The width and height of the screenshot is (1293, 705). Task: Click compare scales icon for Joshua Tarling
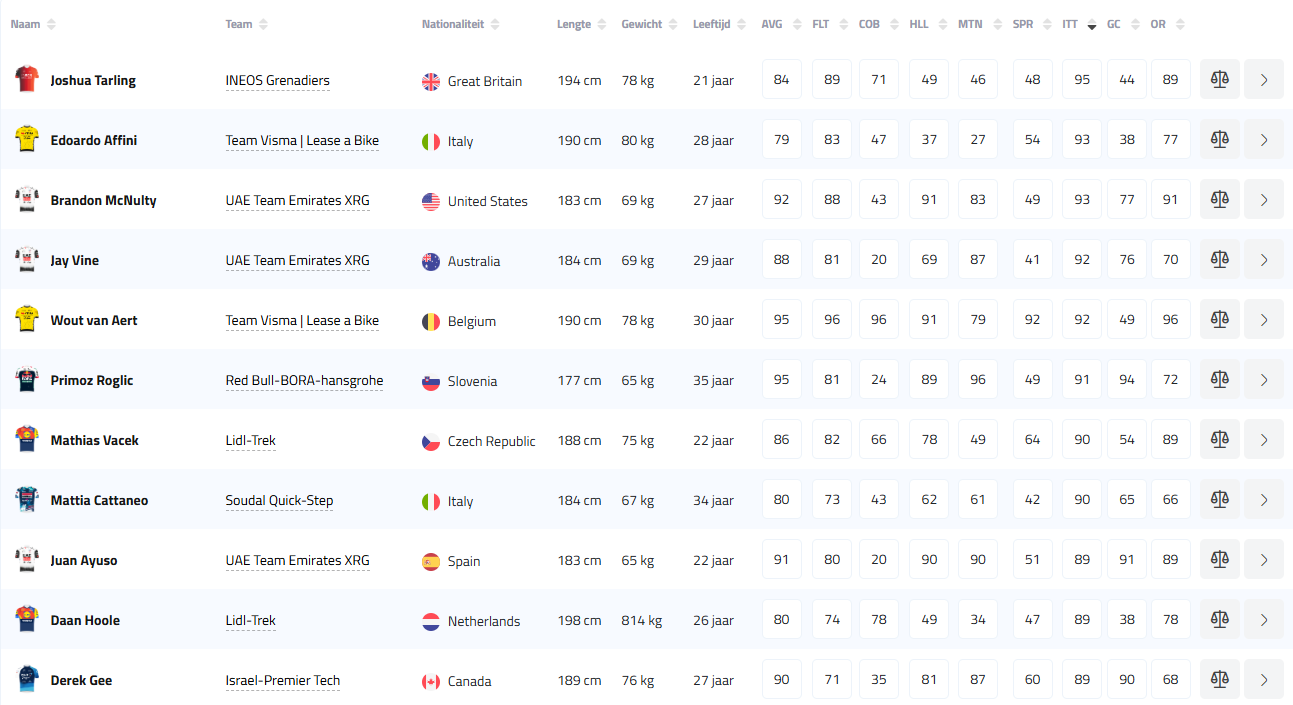pyautogui.click(x=1219, y=80)
